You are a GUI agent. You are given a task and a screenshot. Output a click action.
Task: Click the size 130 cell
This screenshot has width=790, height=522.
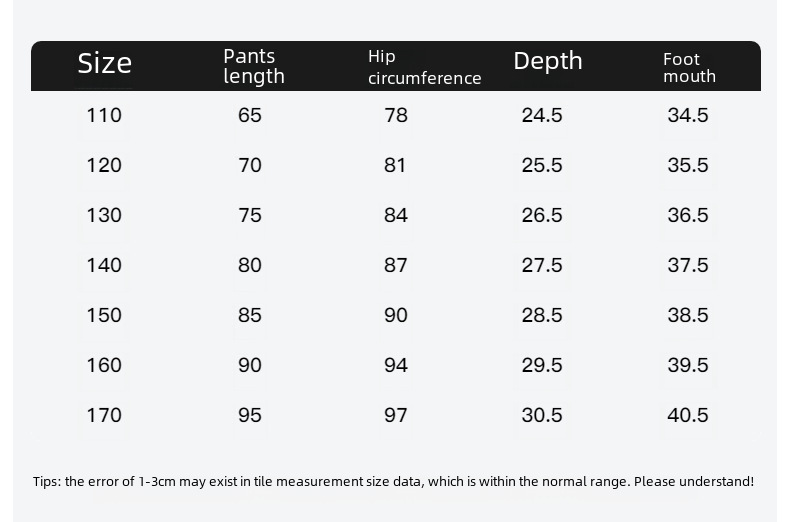[104, 215]
